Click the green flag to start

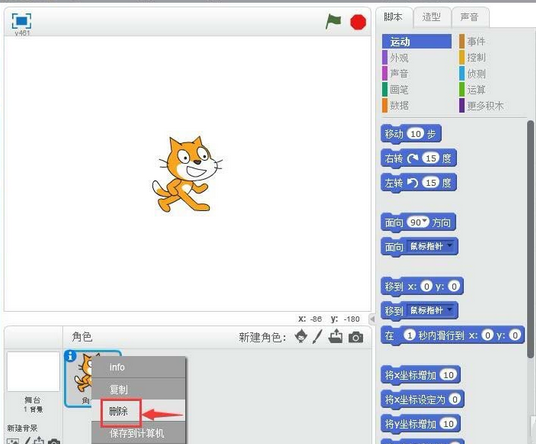click(x=333, y=22)
